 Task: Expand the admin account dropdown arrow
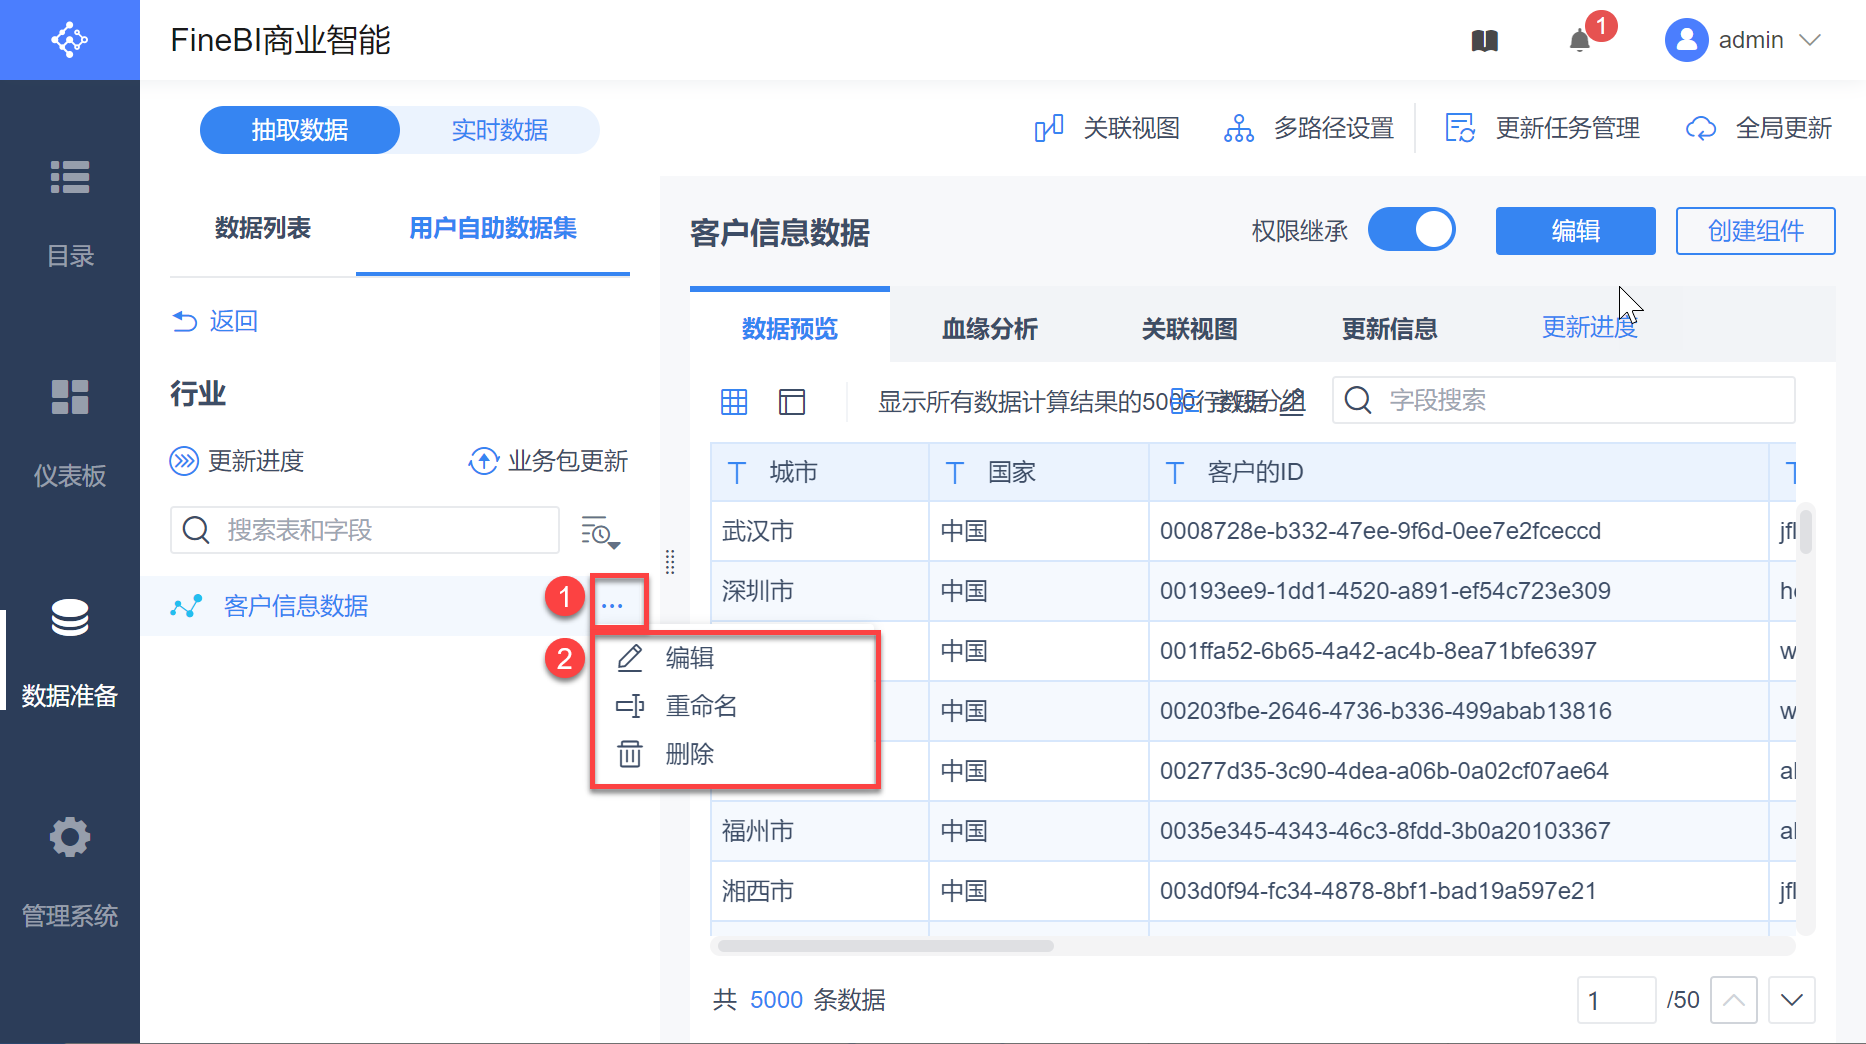pyautogui.click(x=1810, y=40)
